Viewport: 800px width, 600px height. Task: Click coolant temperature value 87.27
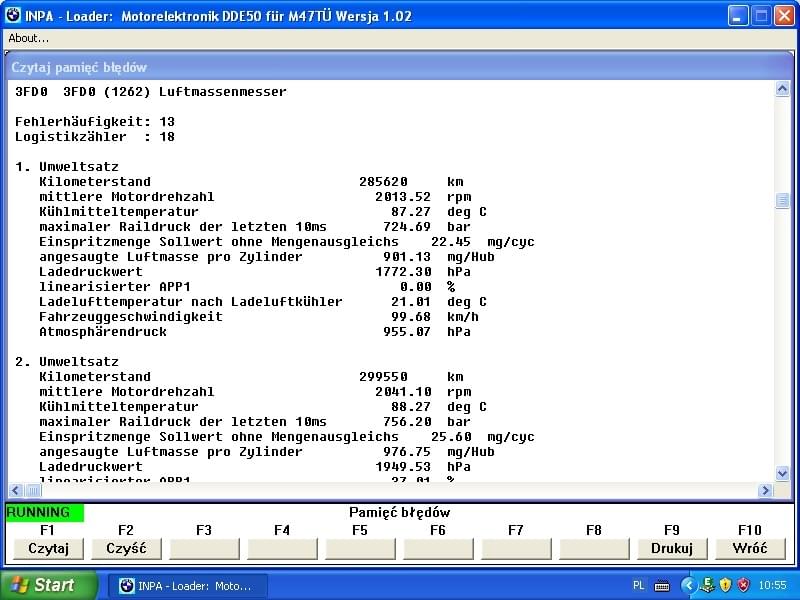tap(411, 212)
